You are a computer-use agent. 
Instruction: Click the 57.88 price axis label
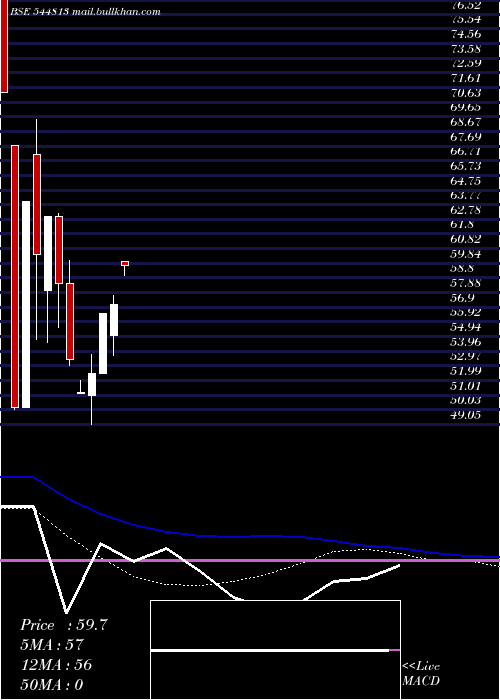pos(466,283)
